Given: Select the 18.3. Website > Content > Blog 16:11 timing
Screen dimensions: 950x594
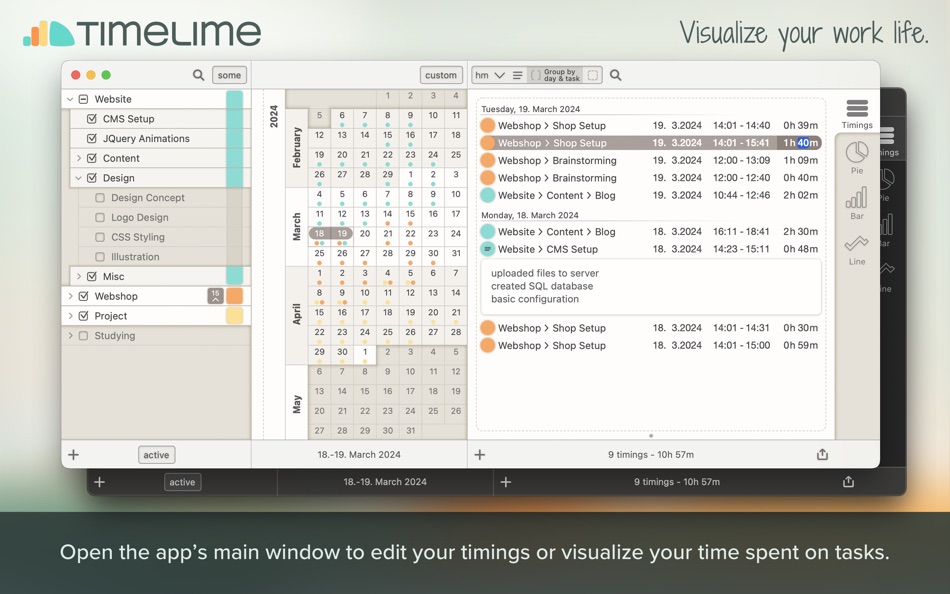Looking at the screenshot, I should pyautogui.click(x=651, y=232).
